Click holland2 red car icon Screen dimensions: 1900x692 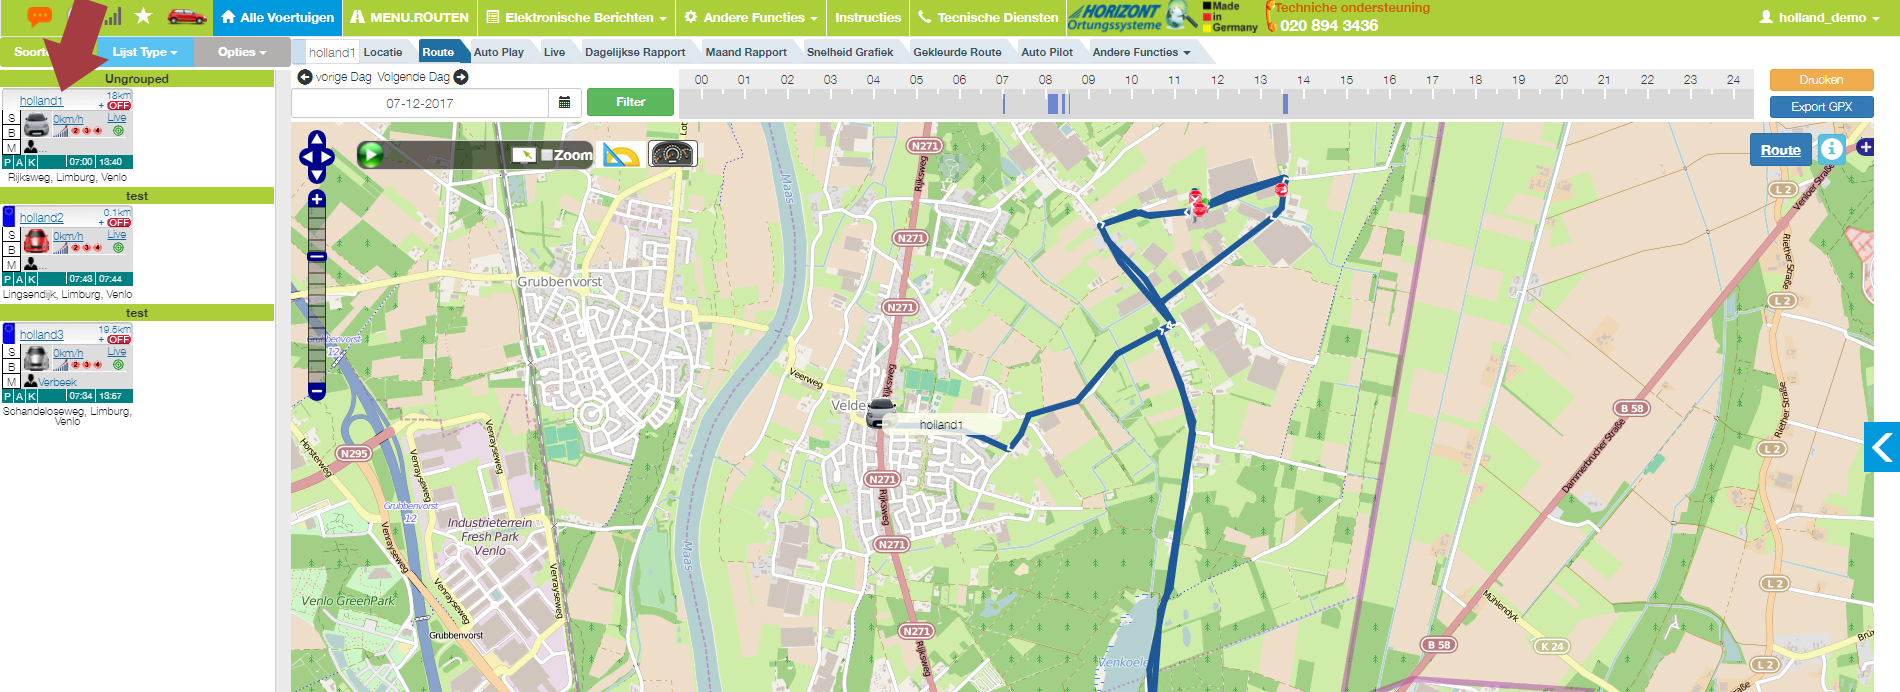pyautogui.click(x=36, y=241)
